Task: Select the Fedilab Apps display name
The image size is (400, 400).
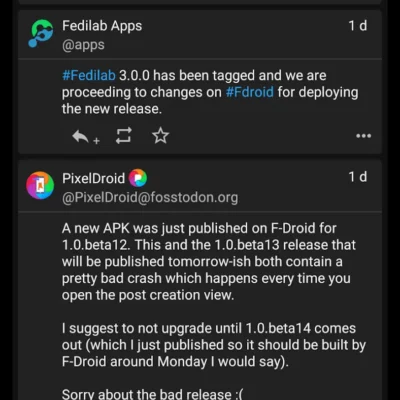Action: coord(102,26)
